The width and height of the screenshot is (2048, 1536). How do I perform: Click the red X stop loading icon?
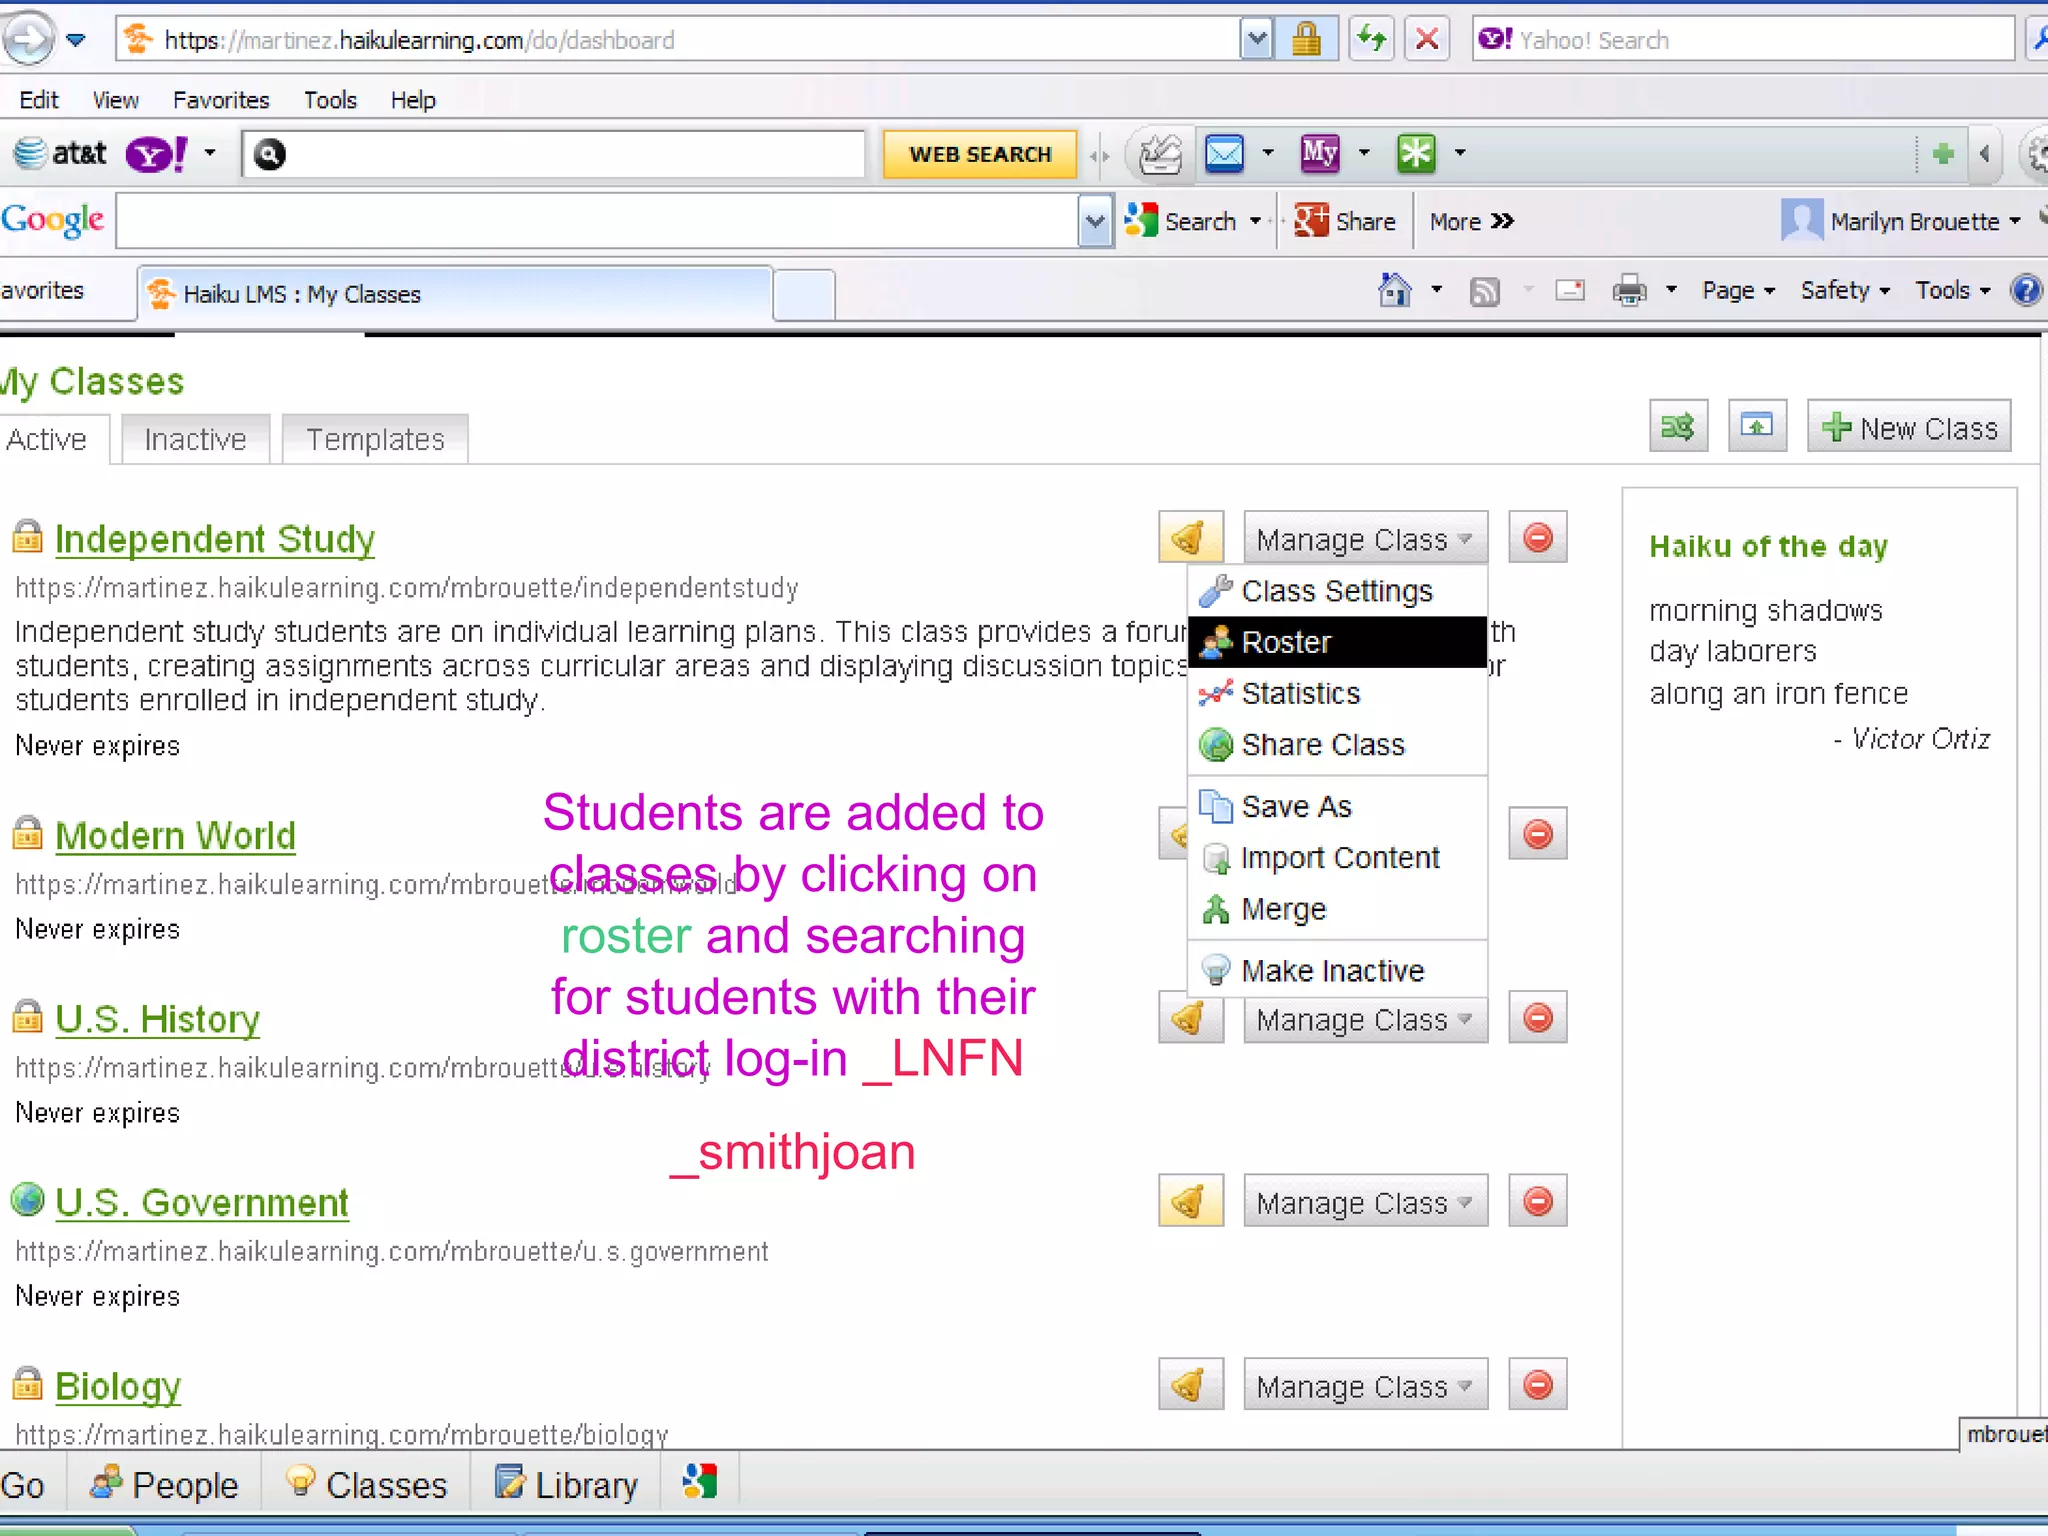[1427, 40]
